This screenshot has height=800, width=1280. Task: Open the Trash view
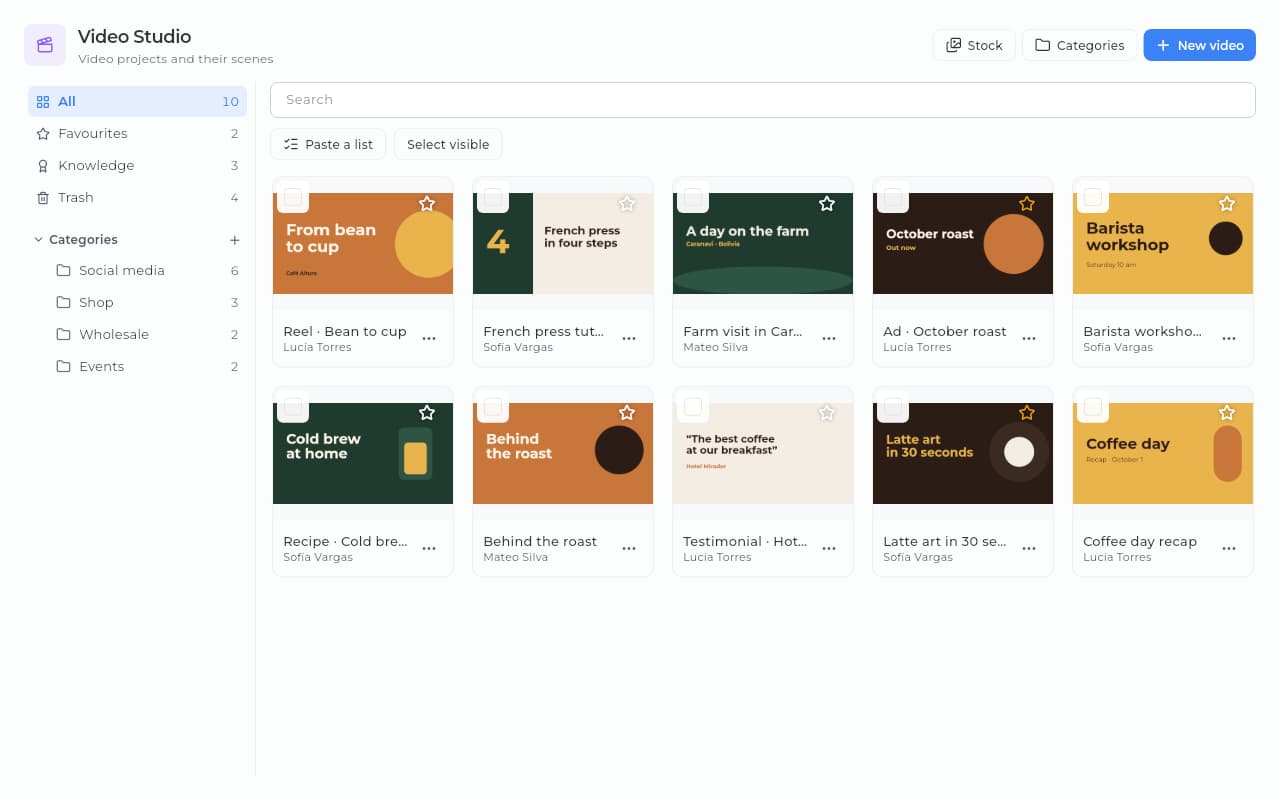[137, 197]
